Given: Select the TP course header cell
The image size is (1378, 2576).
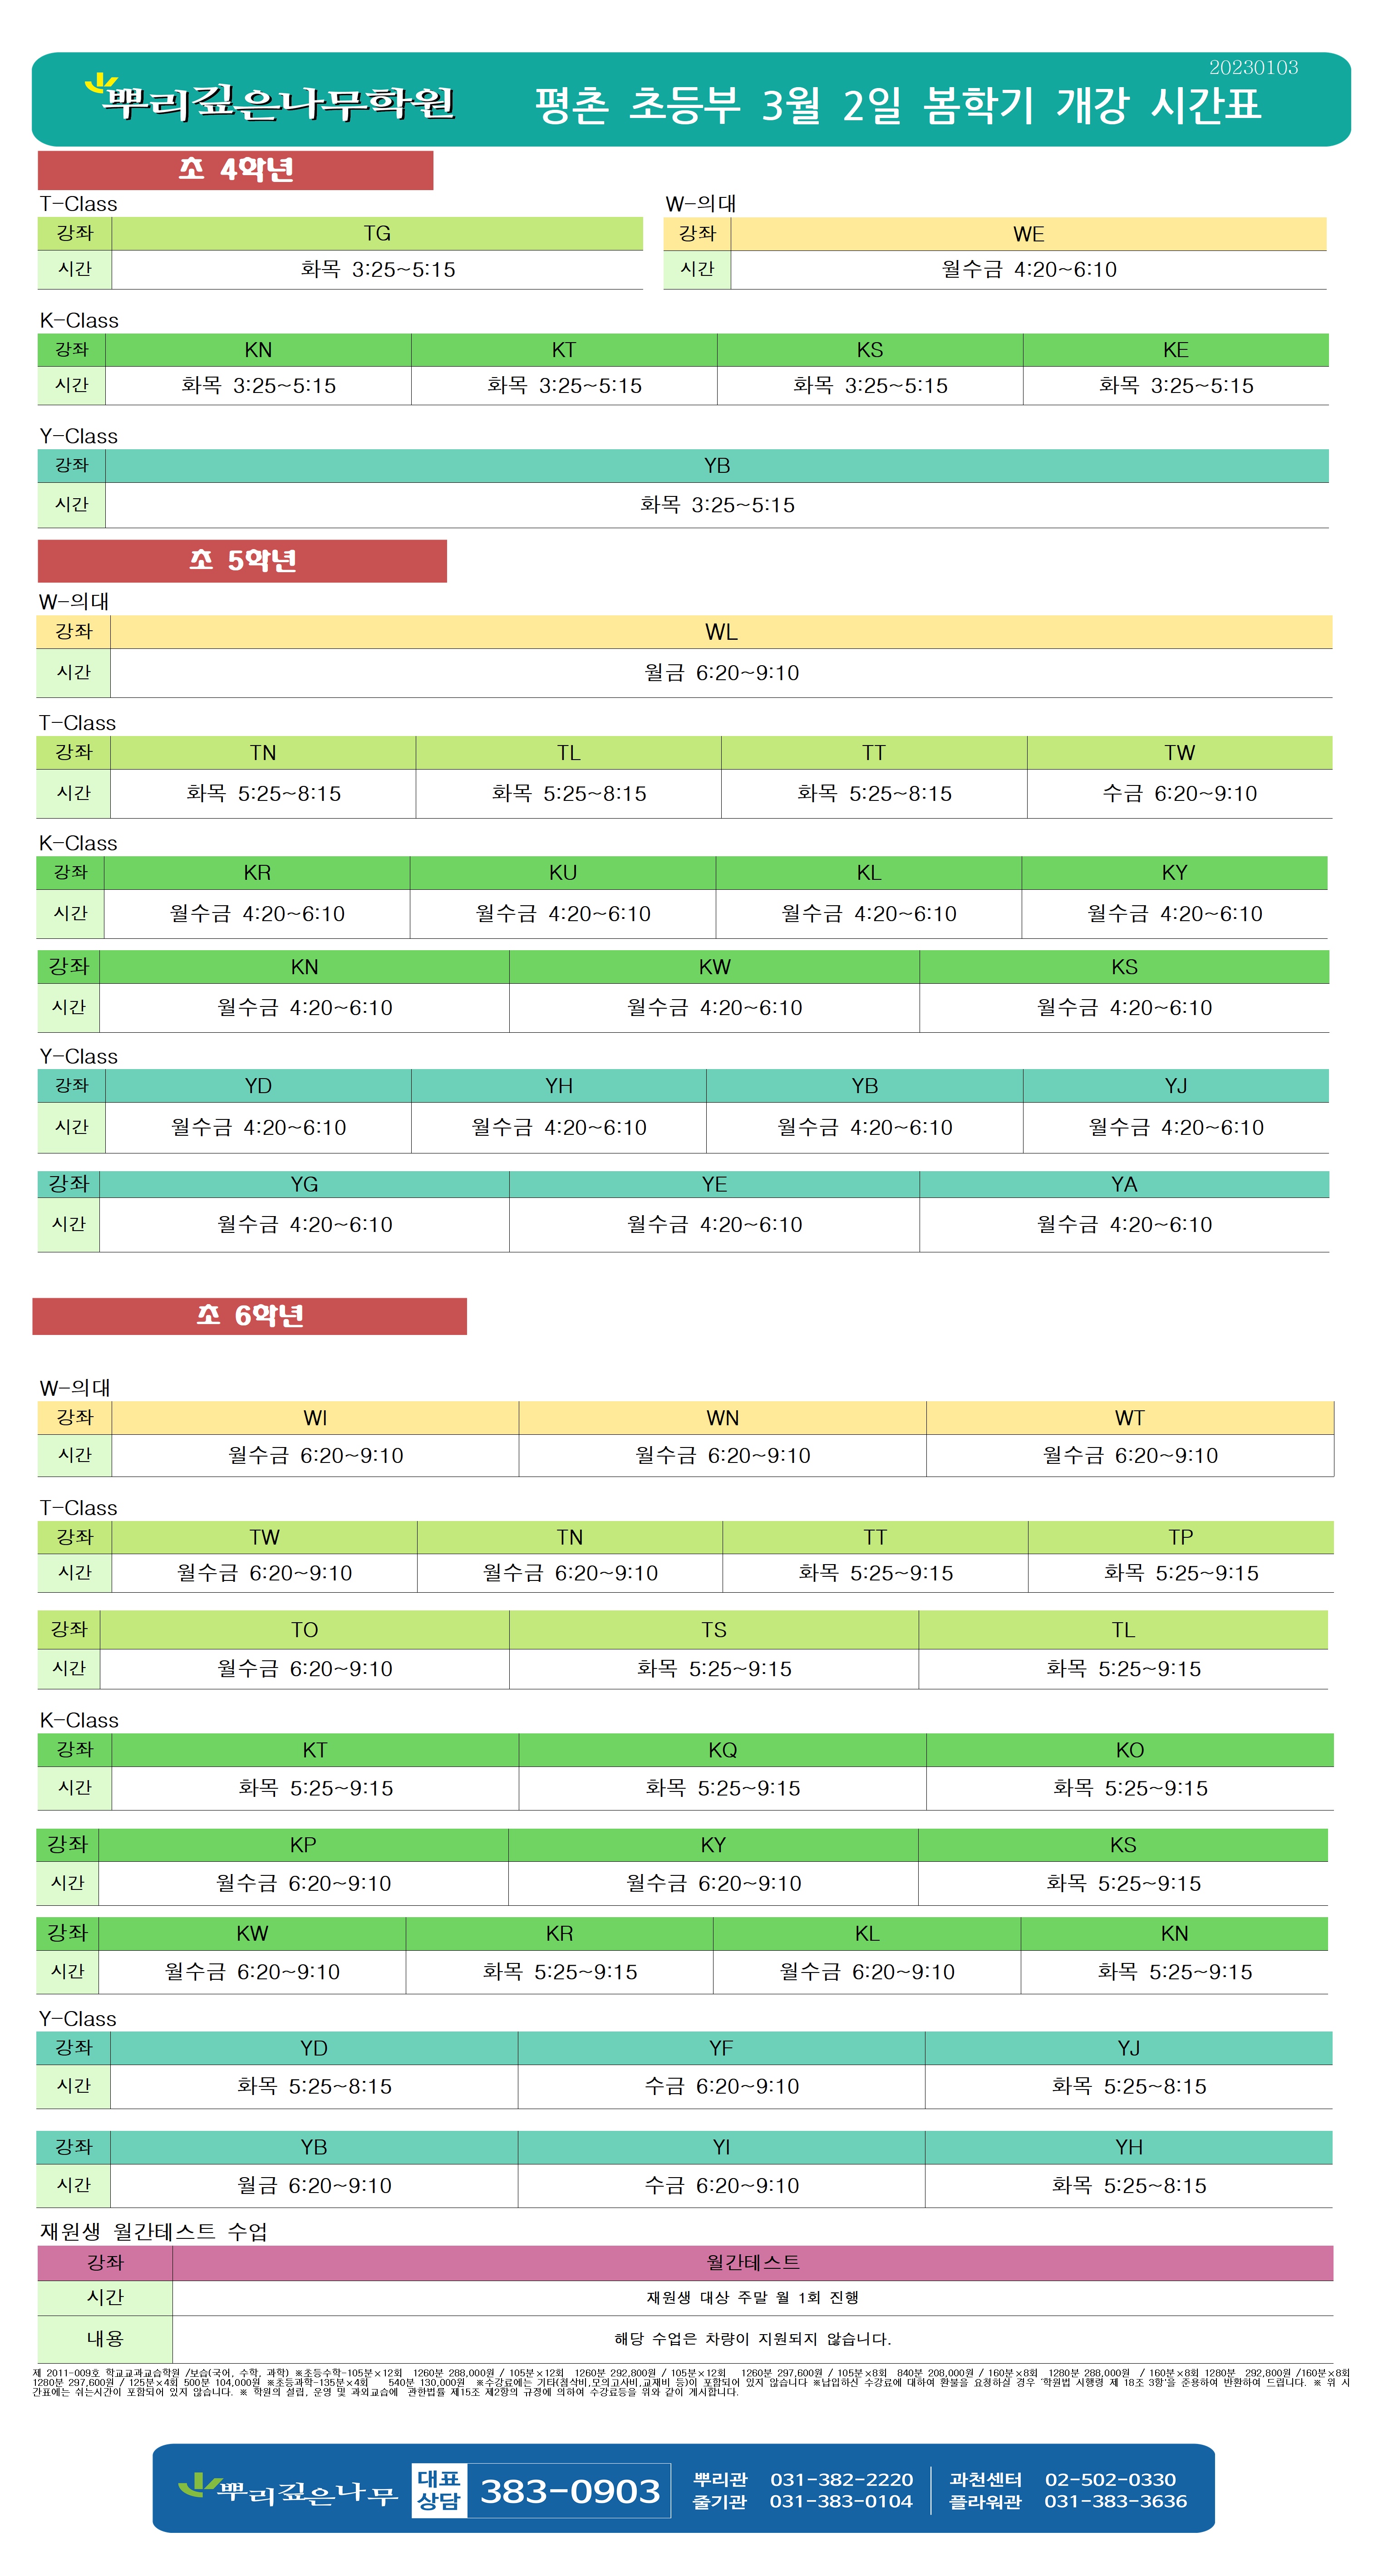Looking at the screenshot, I should point(1180,1537).
